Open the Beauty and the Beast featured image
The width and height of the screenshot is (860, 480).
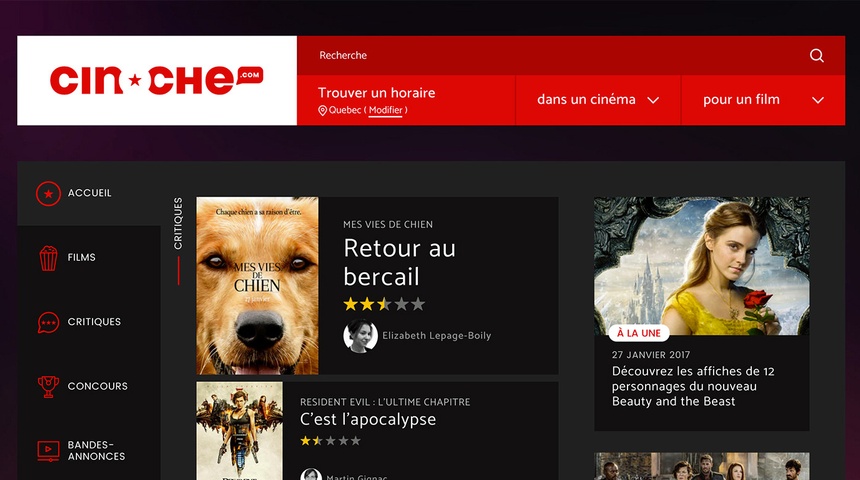pyautogui.click(x=701, y=266)
